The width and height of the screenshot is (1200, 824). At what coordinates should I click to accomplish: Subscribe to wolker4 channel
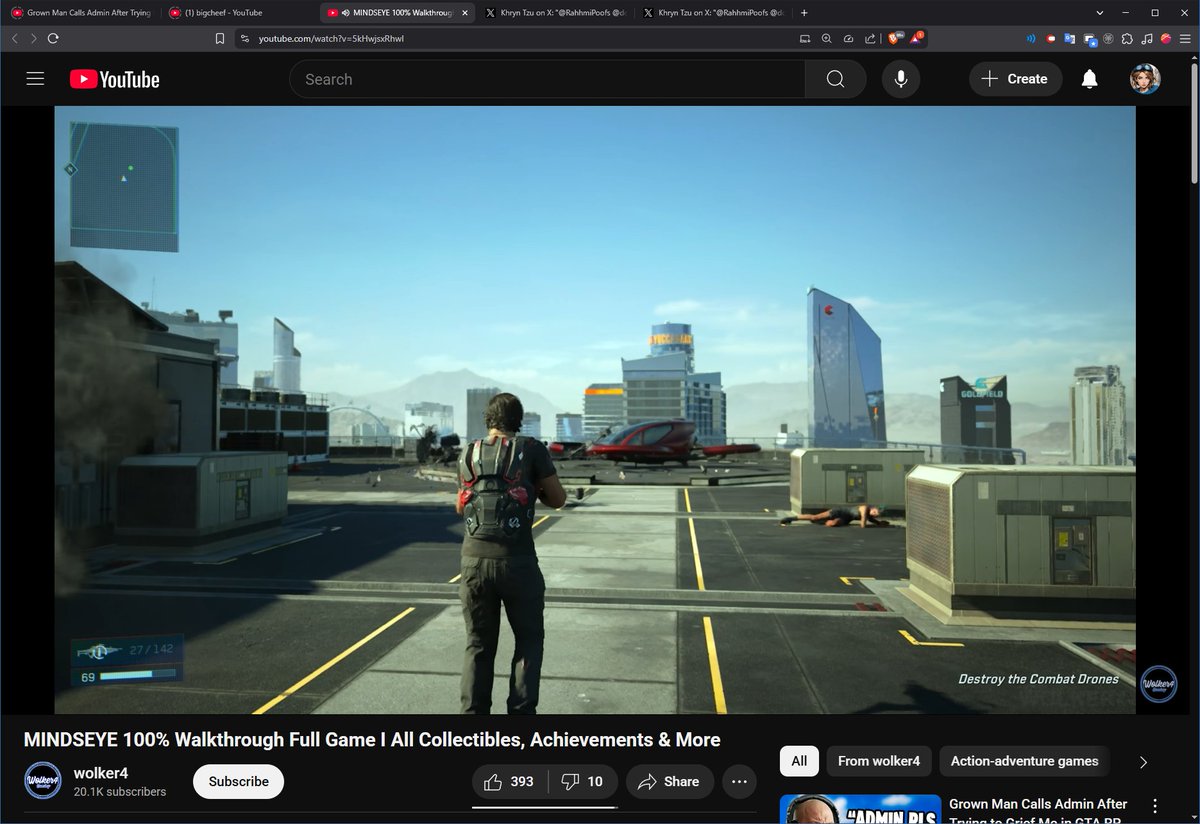(x=238, y=781)
